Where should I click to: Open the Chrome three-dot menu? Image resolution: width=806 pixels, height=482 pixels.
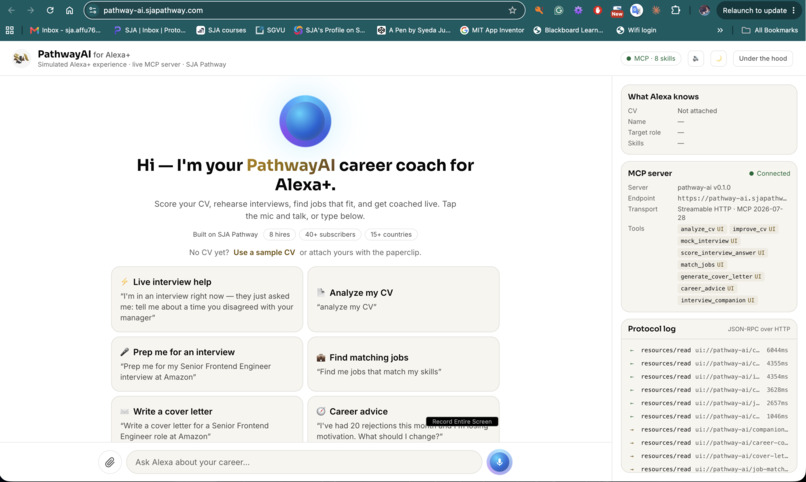coord(794,10)
